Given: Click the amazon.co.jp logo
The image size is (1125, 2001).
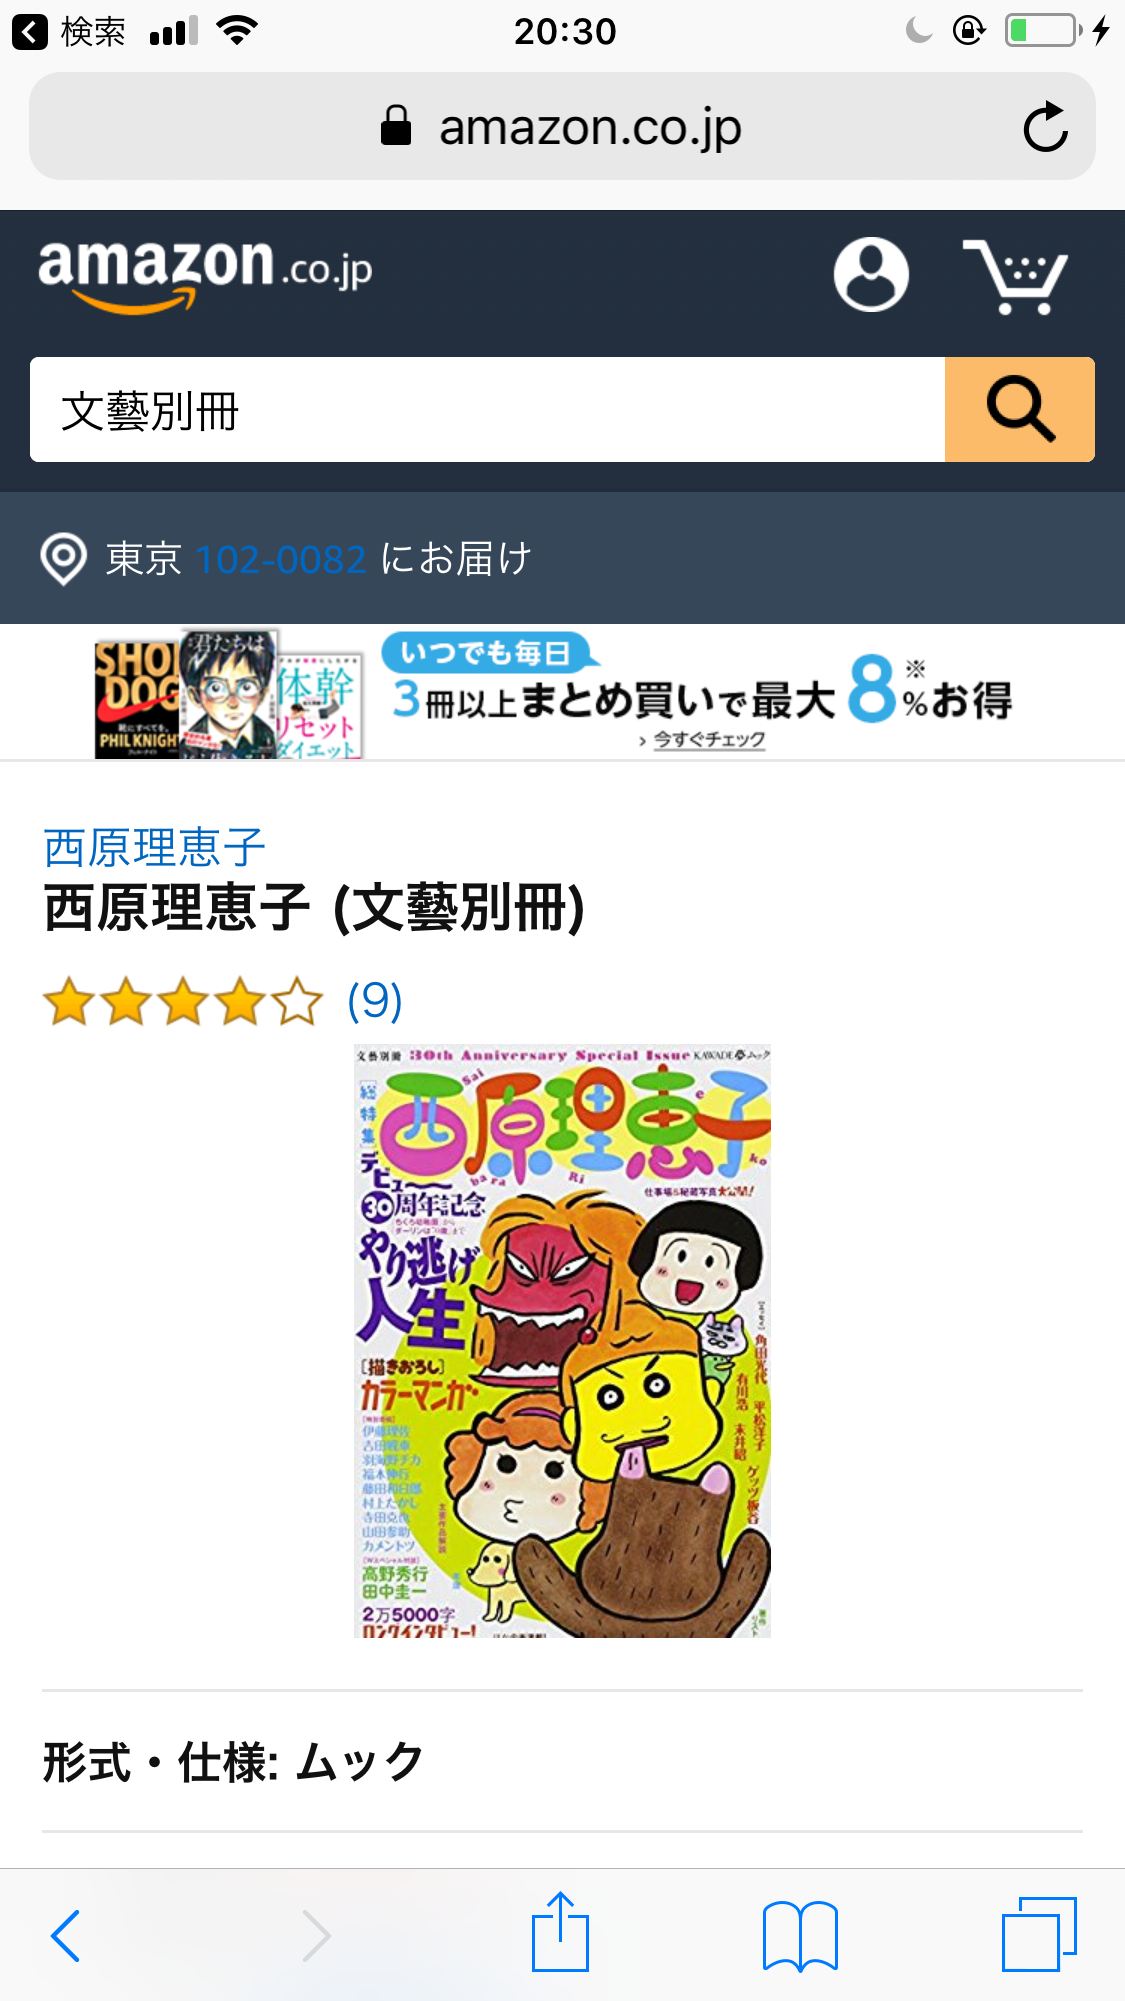Looking at the screenshot, I should (x=205, y=273).
